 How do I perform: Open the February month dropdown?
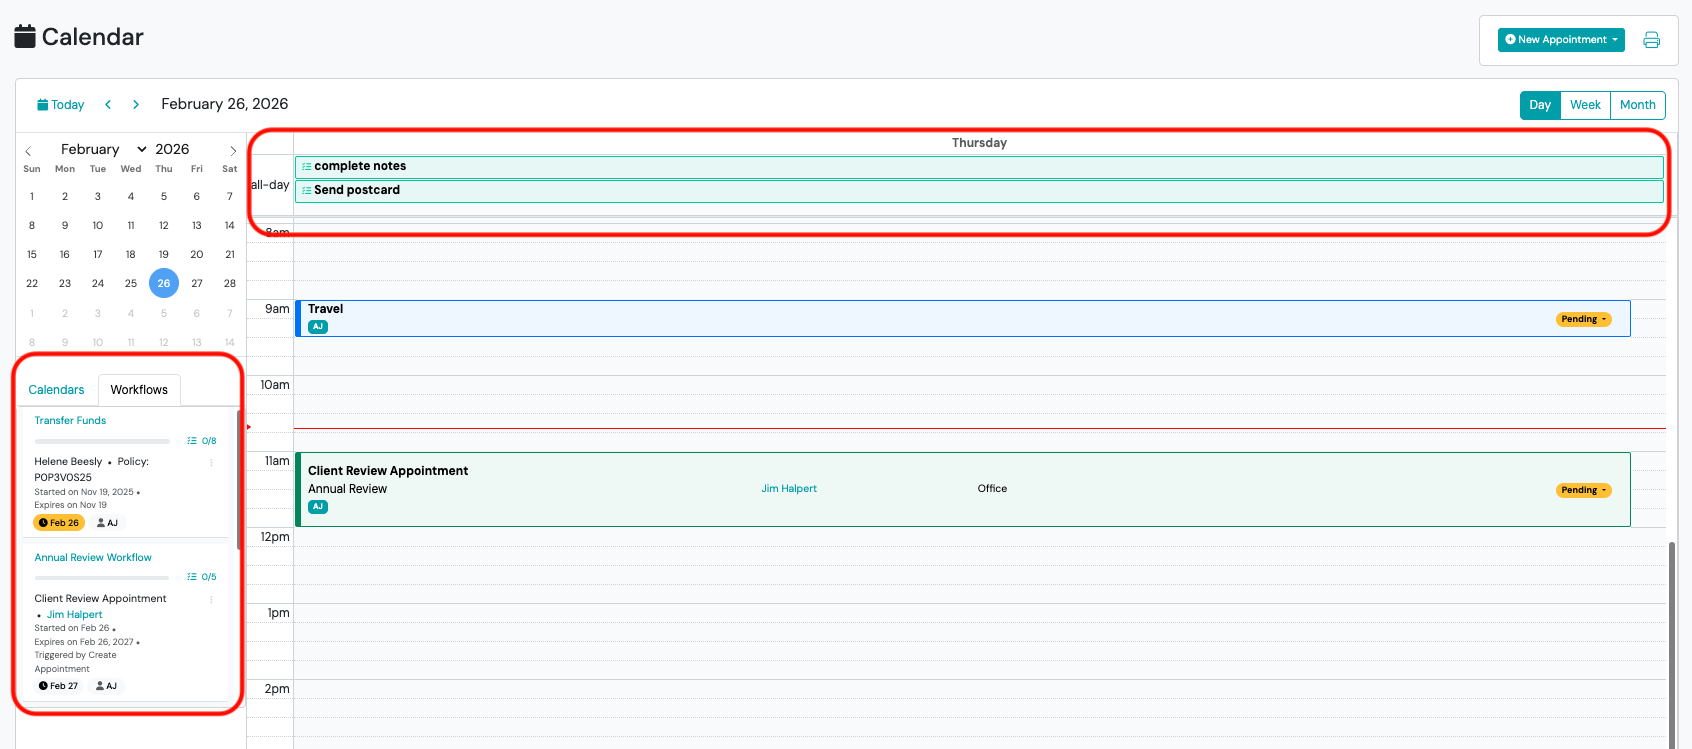[x=104, y=149]
